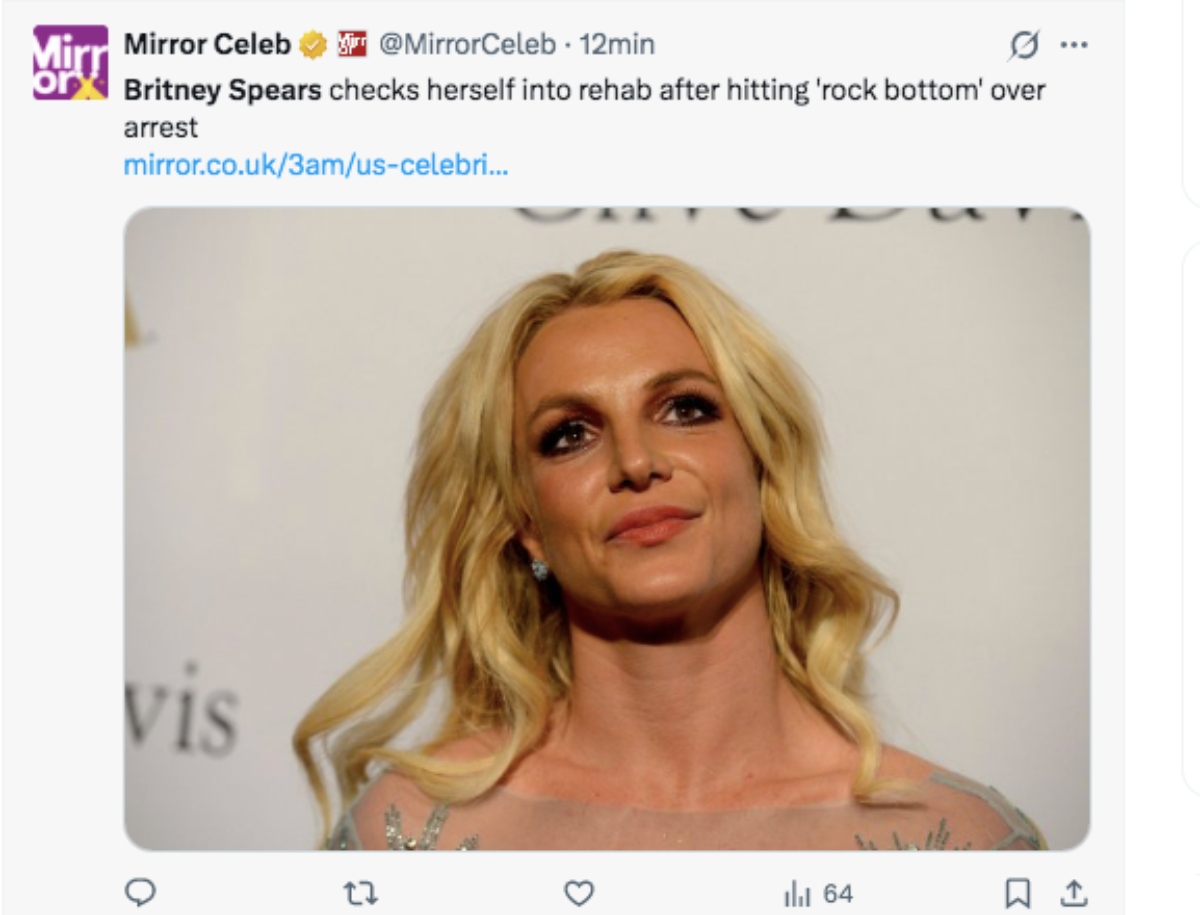Image resolution: width=1200 pixels, height=915 pixels.
Task: Open the Mirror Celeb profile name
Action: (205, 44)
